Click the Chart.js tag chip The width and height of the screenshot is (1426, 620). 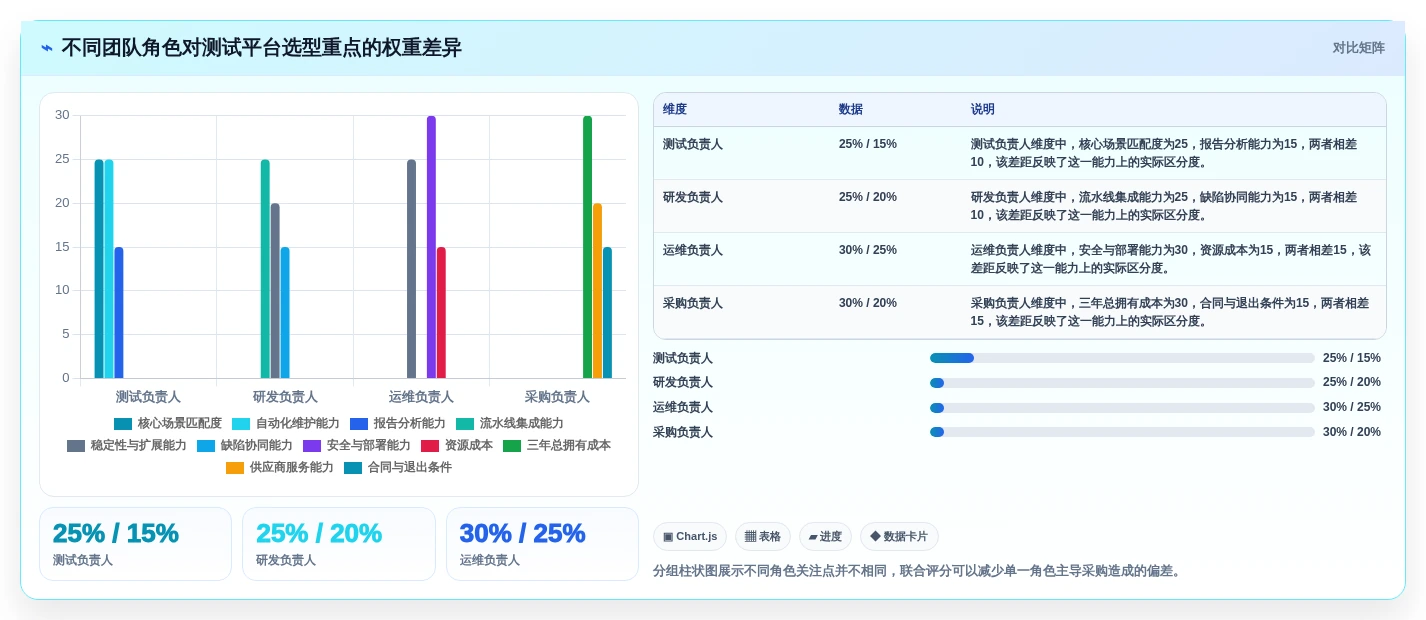(690, 536)
